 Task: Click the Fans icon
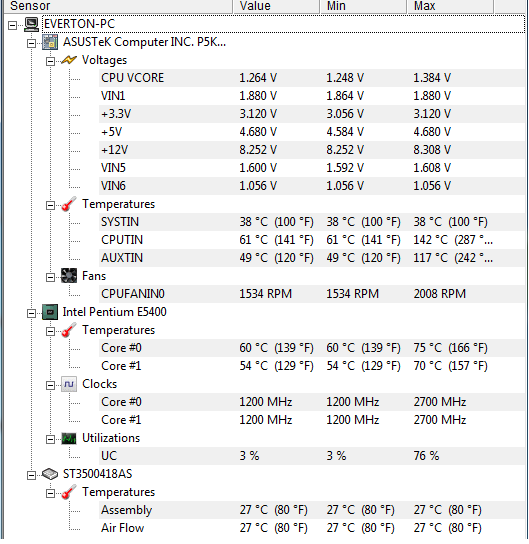tap(69, 276)
